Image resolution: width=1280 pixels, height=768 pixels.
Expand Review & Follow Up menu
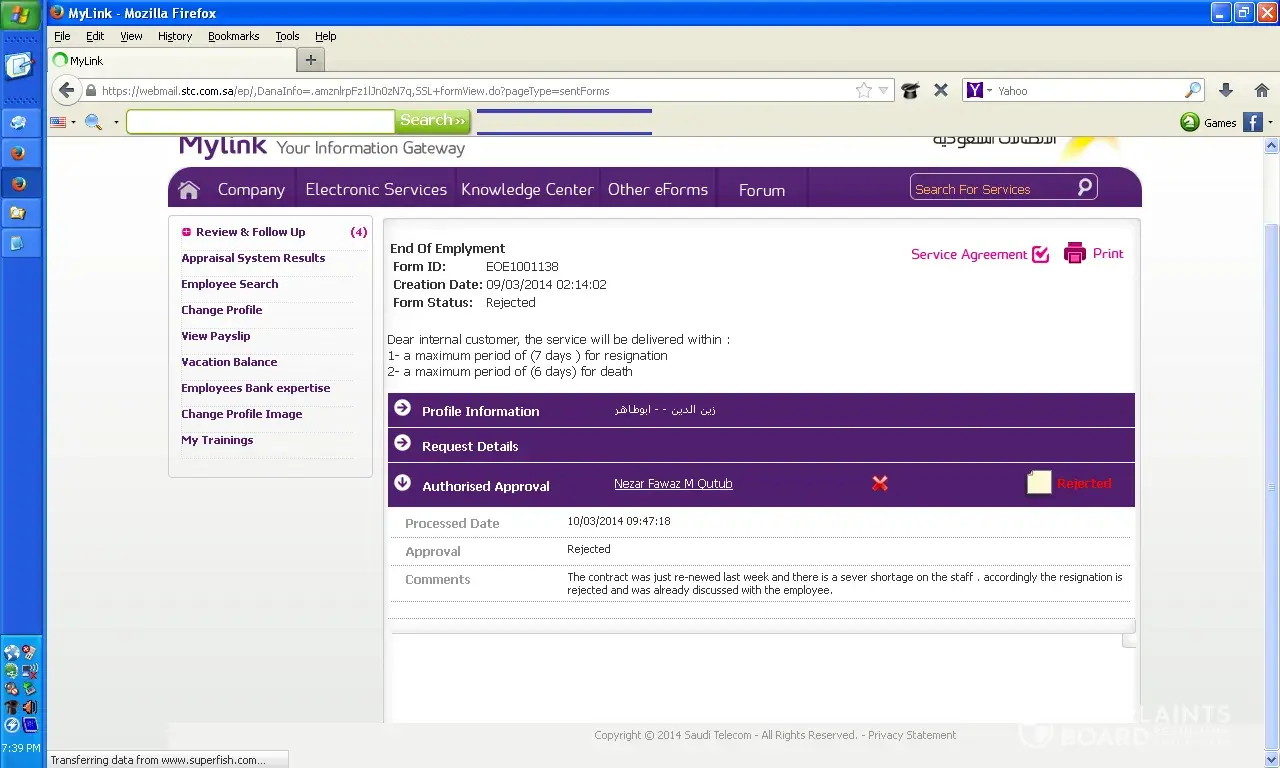pos(186,232)
